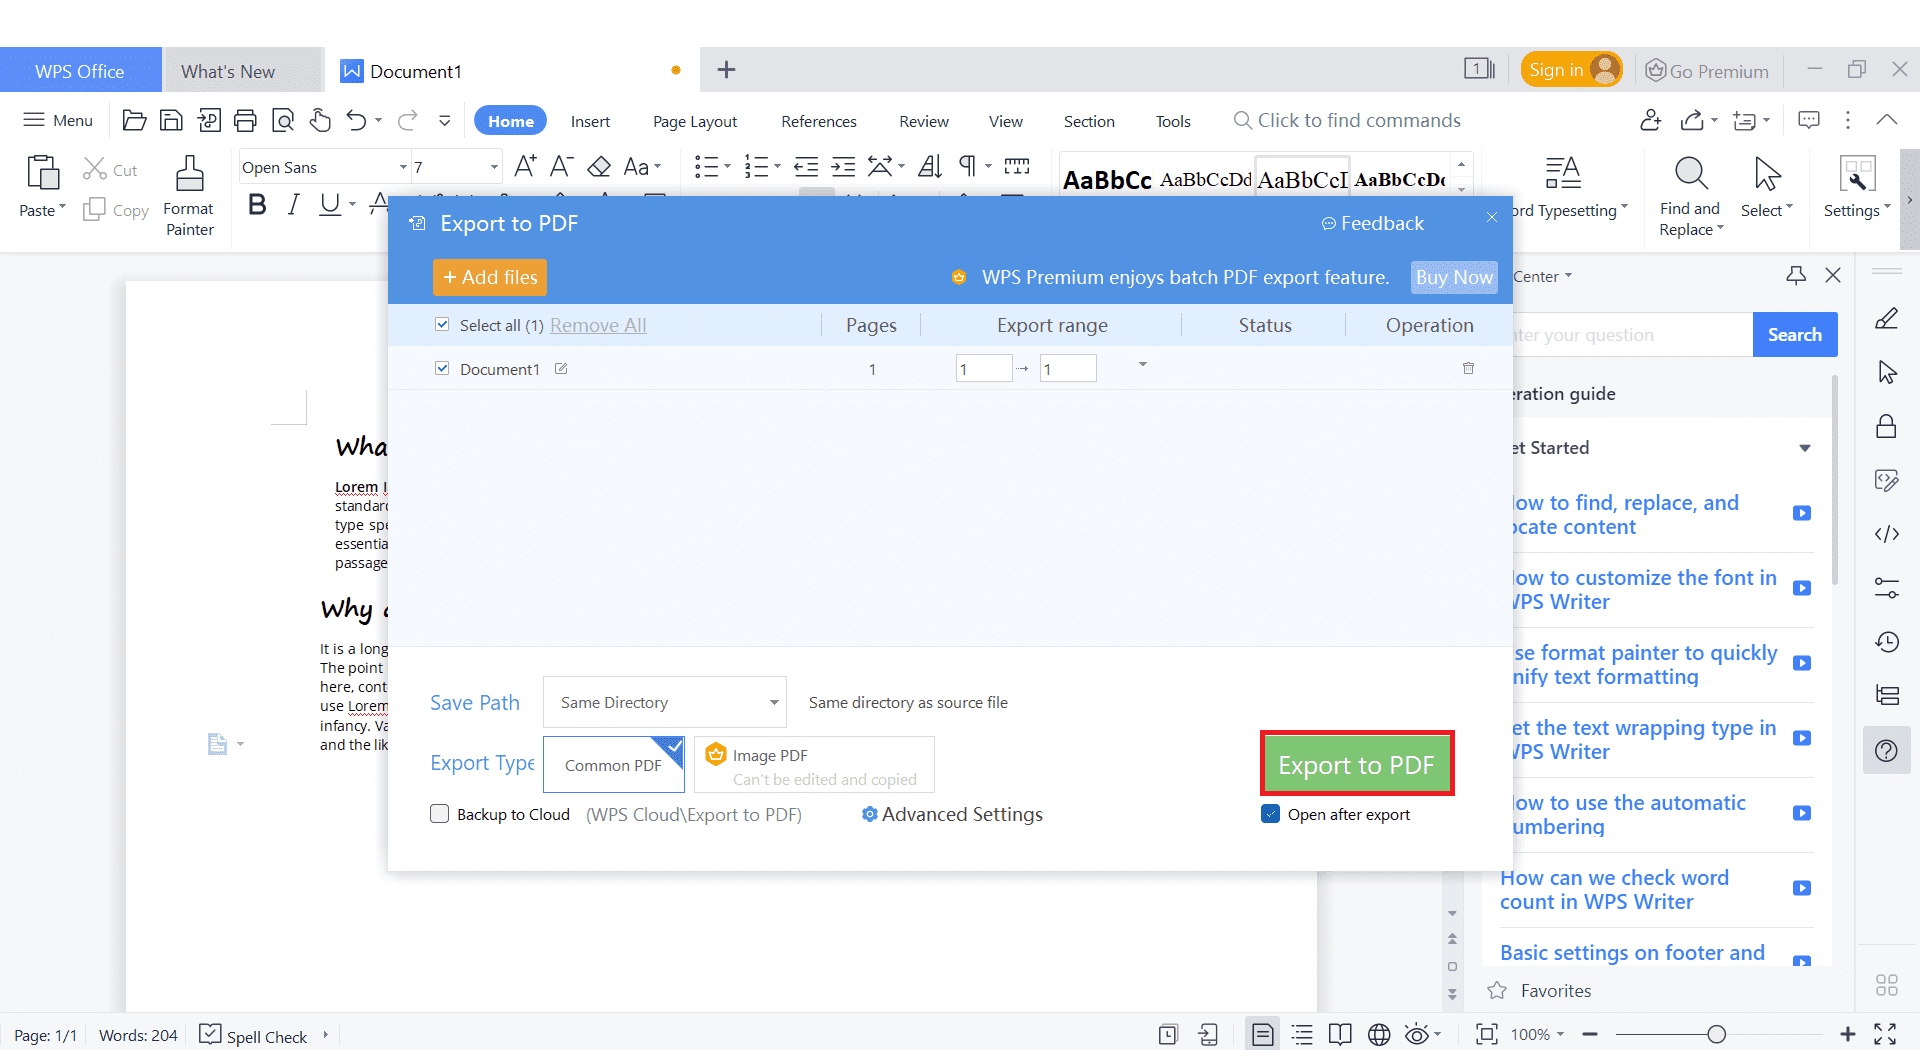Click the Save icon in quick toolbar
Image resolution: width=1922 pixels, height=1050 pixels.
tap(171, 121)
